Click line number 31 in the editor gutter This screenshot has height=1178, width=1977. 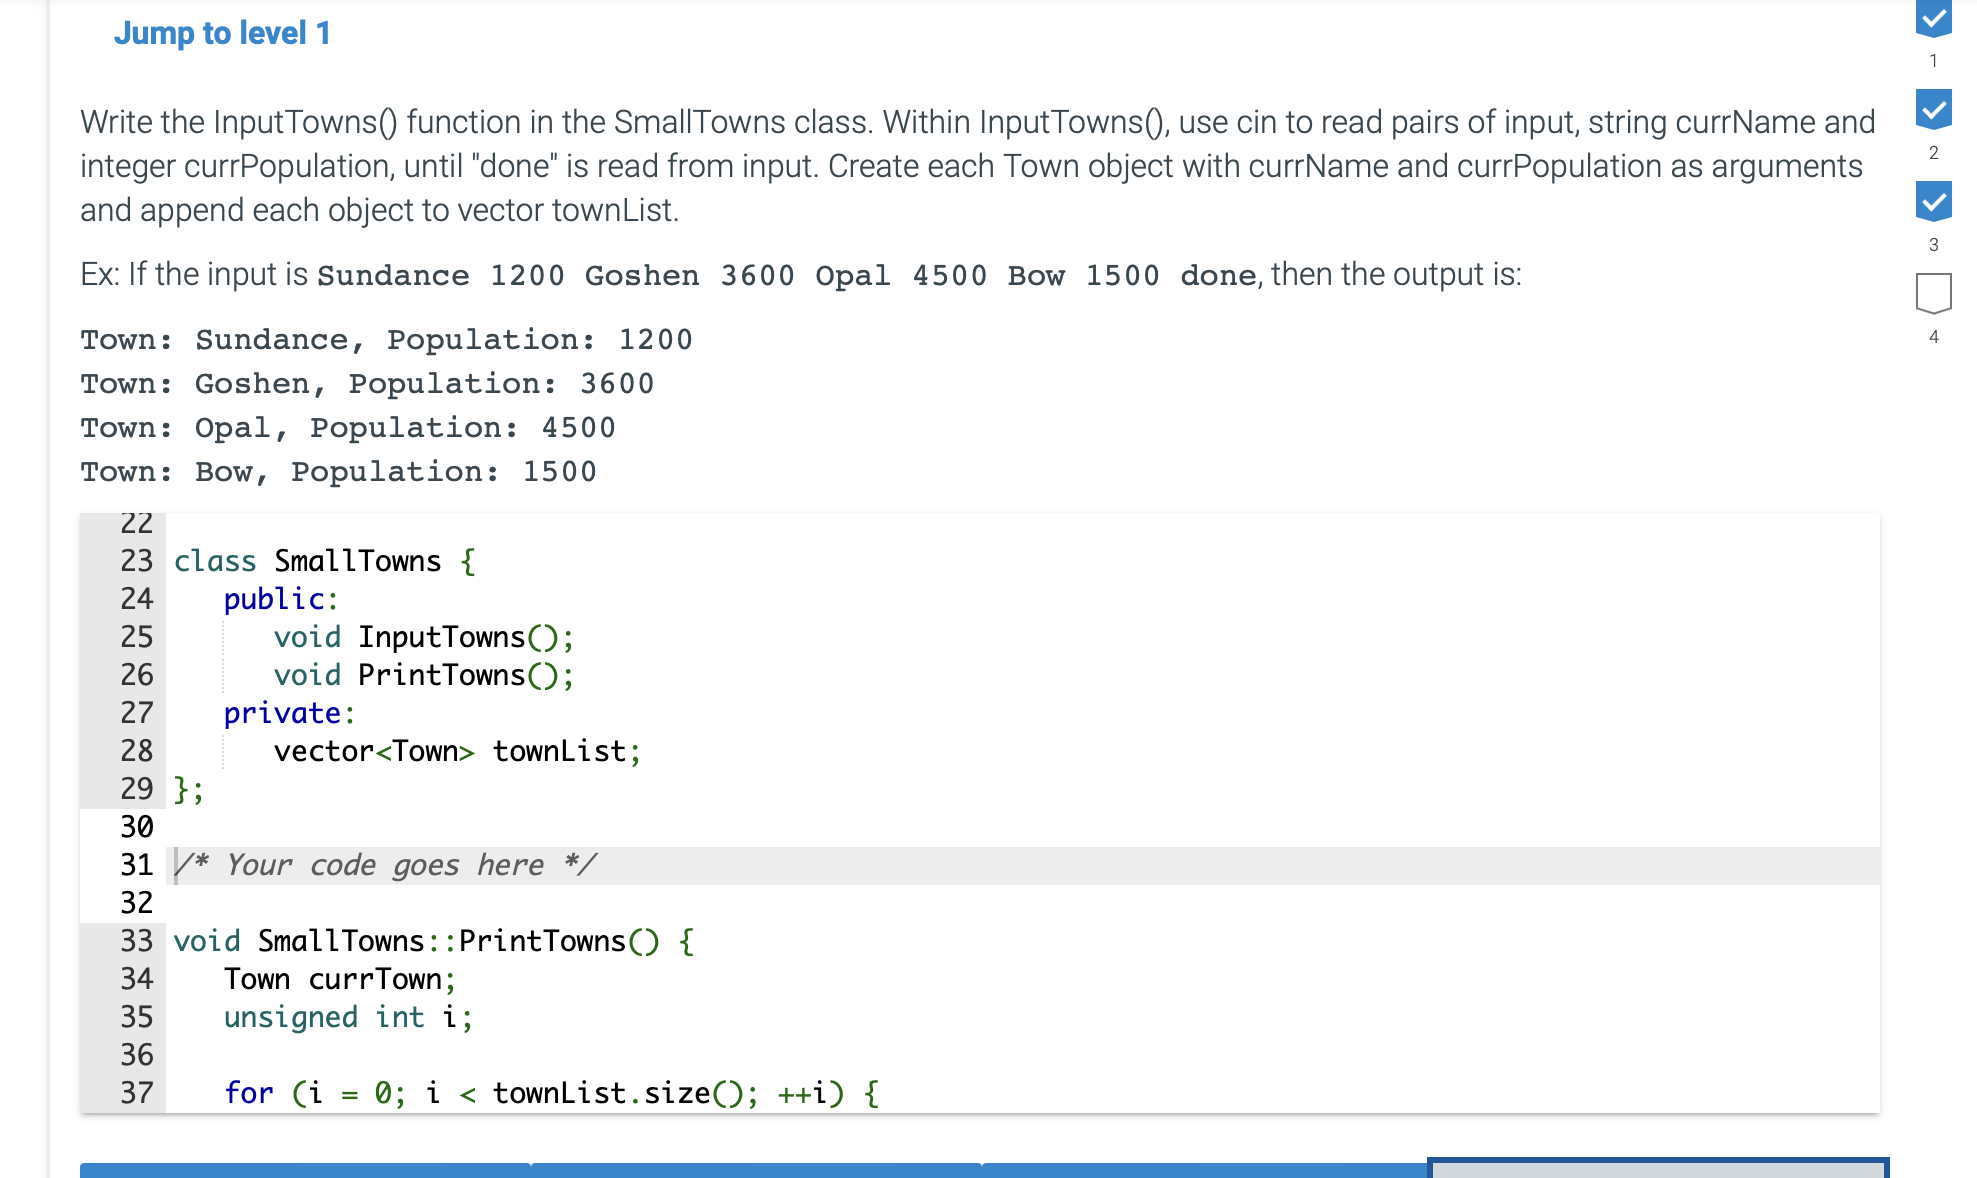[x=135, y=864]
